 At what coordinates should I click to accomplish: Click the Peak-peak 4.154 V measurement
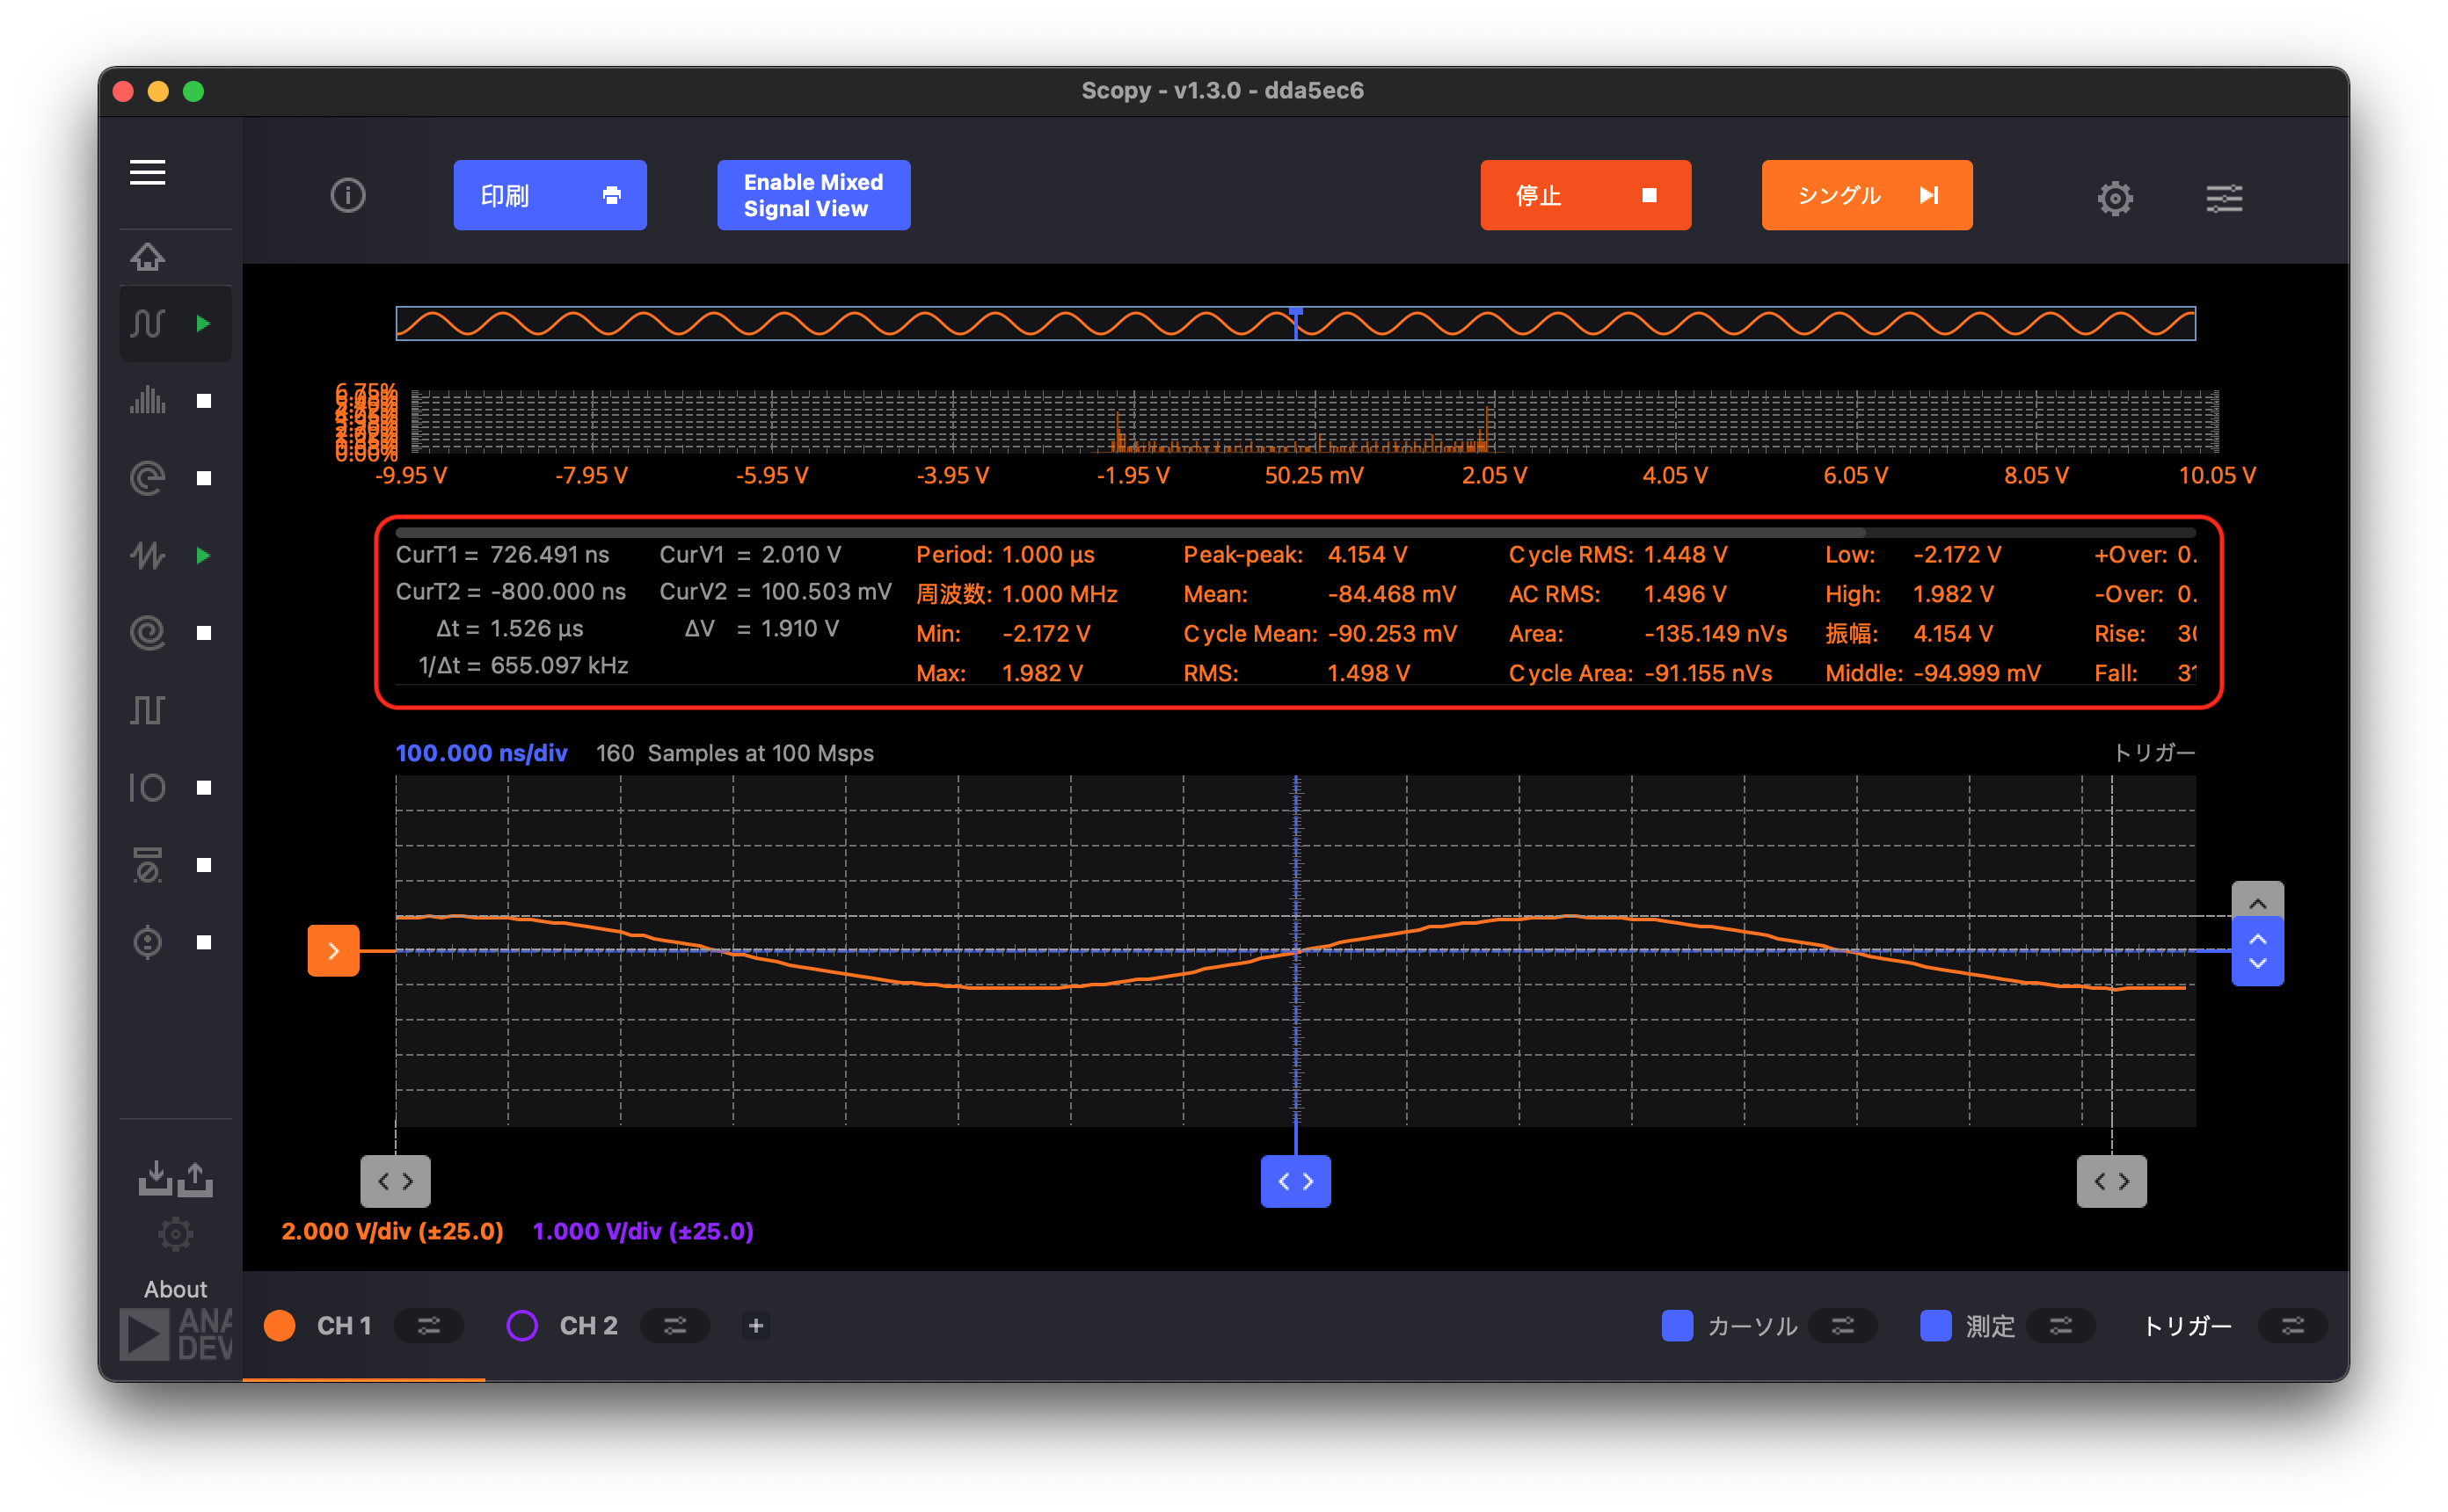(x=1295, y=555)
